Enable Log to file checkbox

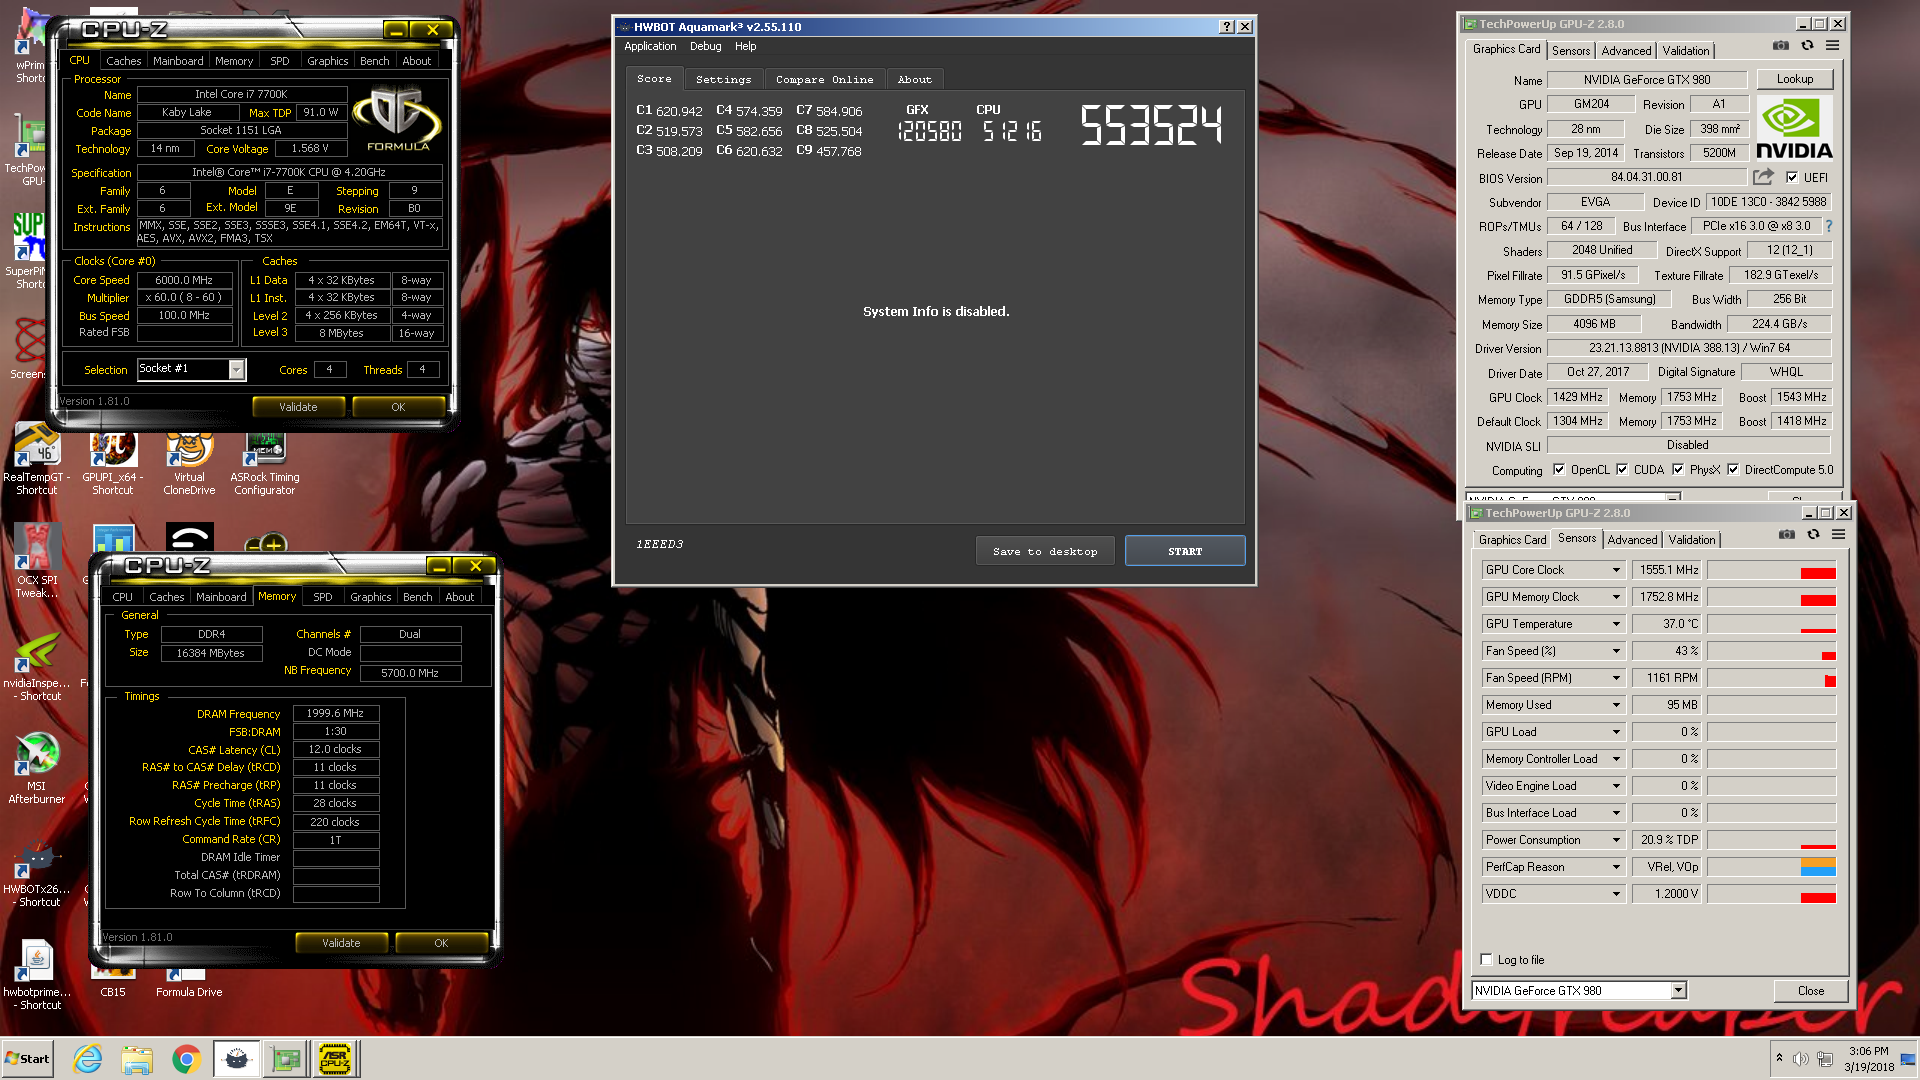click(1486, 959)
